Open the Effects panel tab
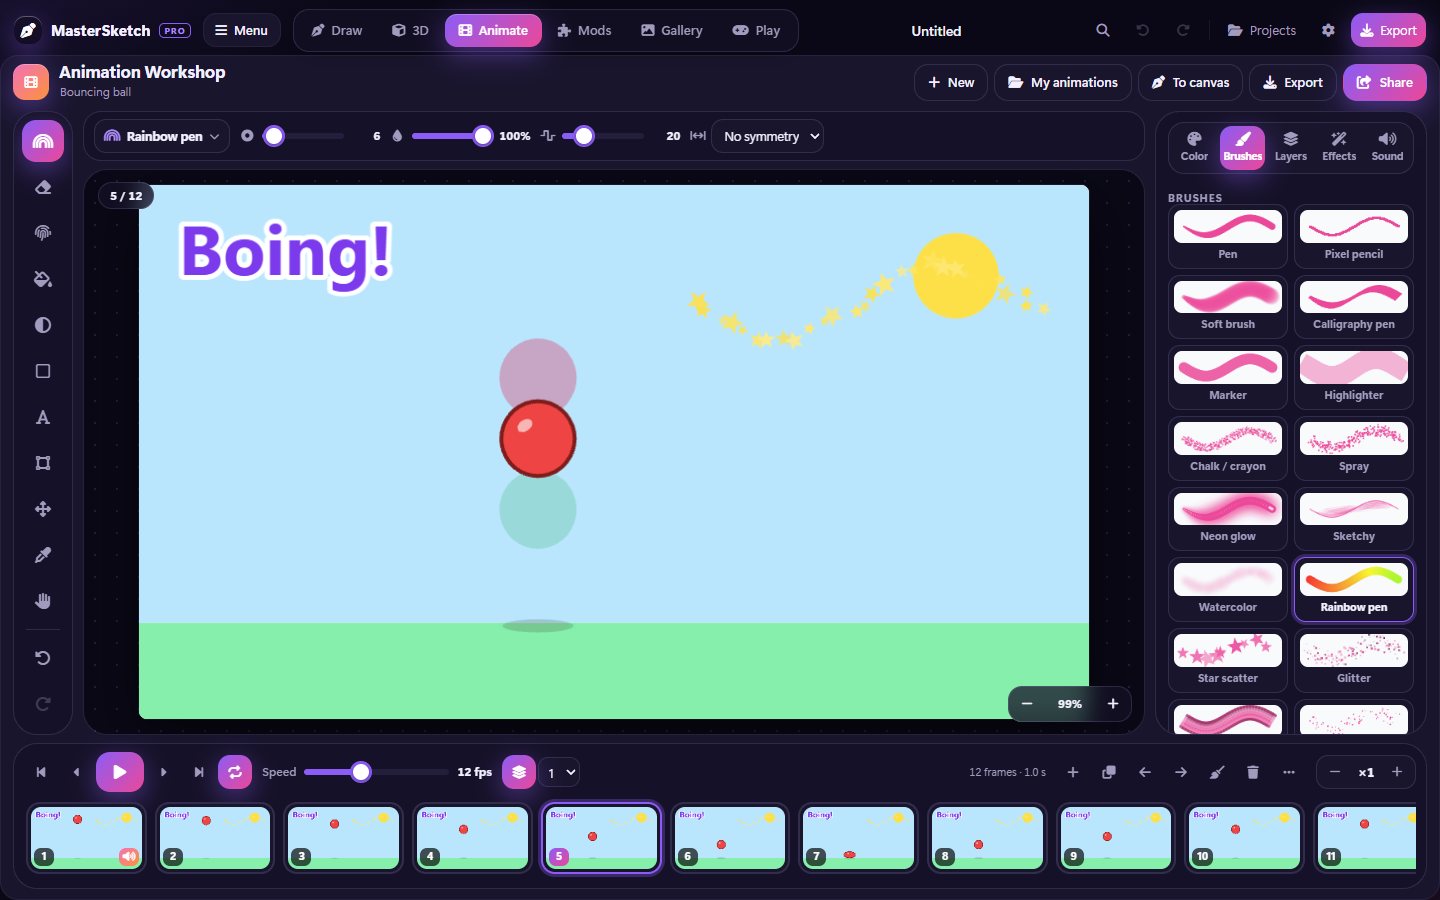Viewport: 1440px width, 900px height. (x=1339, y=146)
